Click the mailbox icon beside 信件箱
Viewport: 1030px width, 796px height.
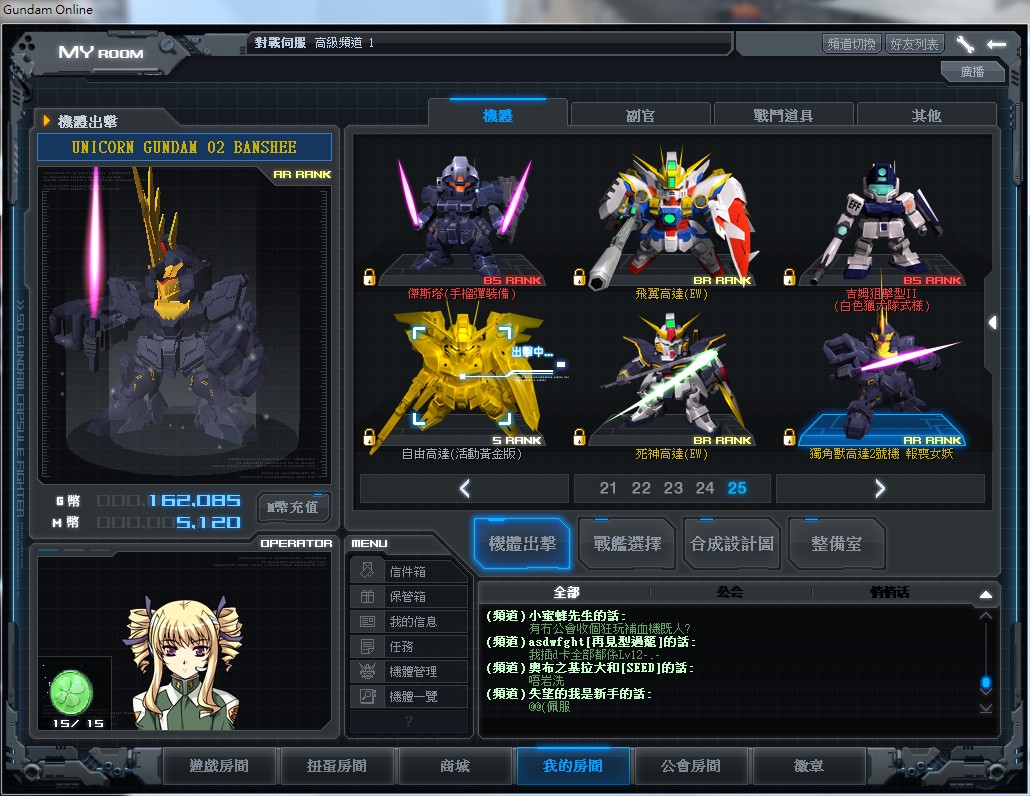click(367, 570)
